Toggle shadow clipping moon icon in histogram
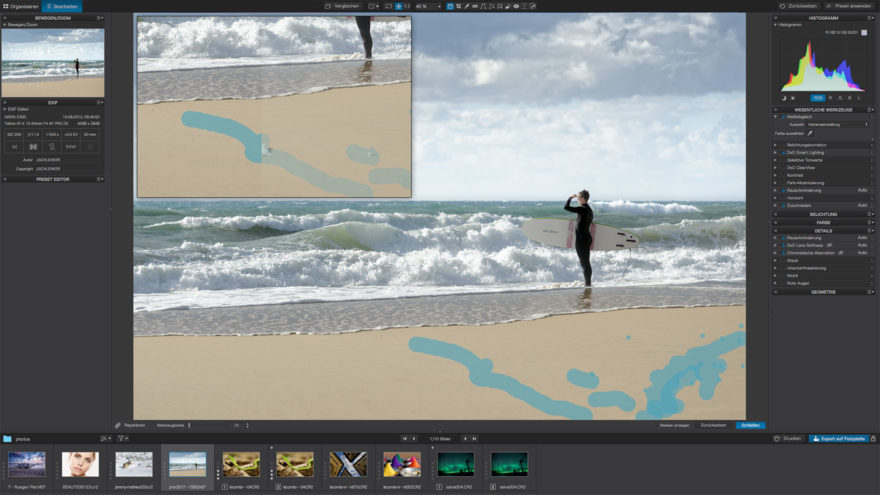 (x=783, y=98)
